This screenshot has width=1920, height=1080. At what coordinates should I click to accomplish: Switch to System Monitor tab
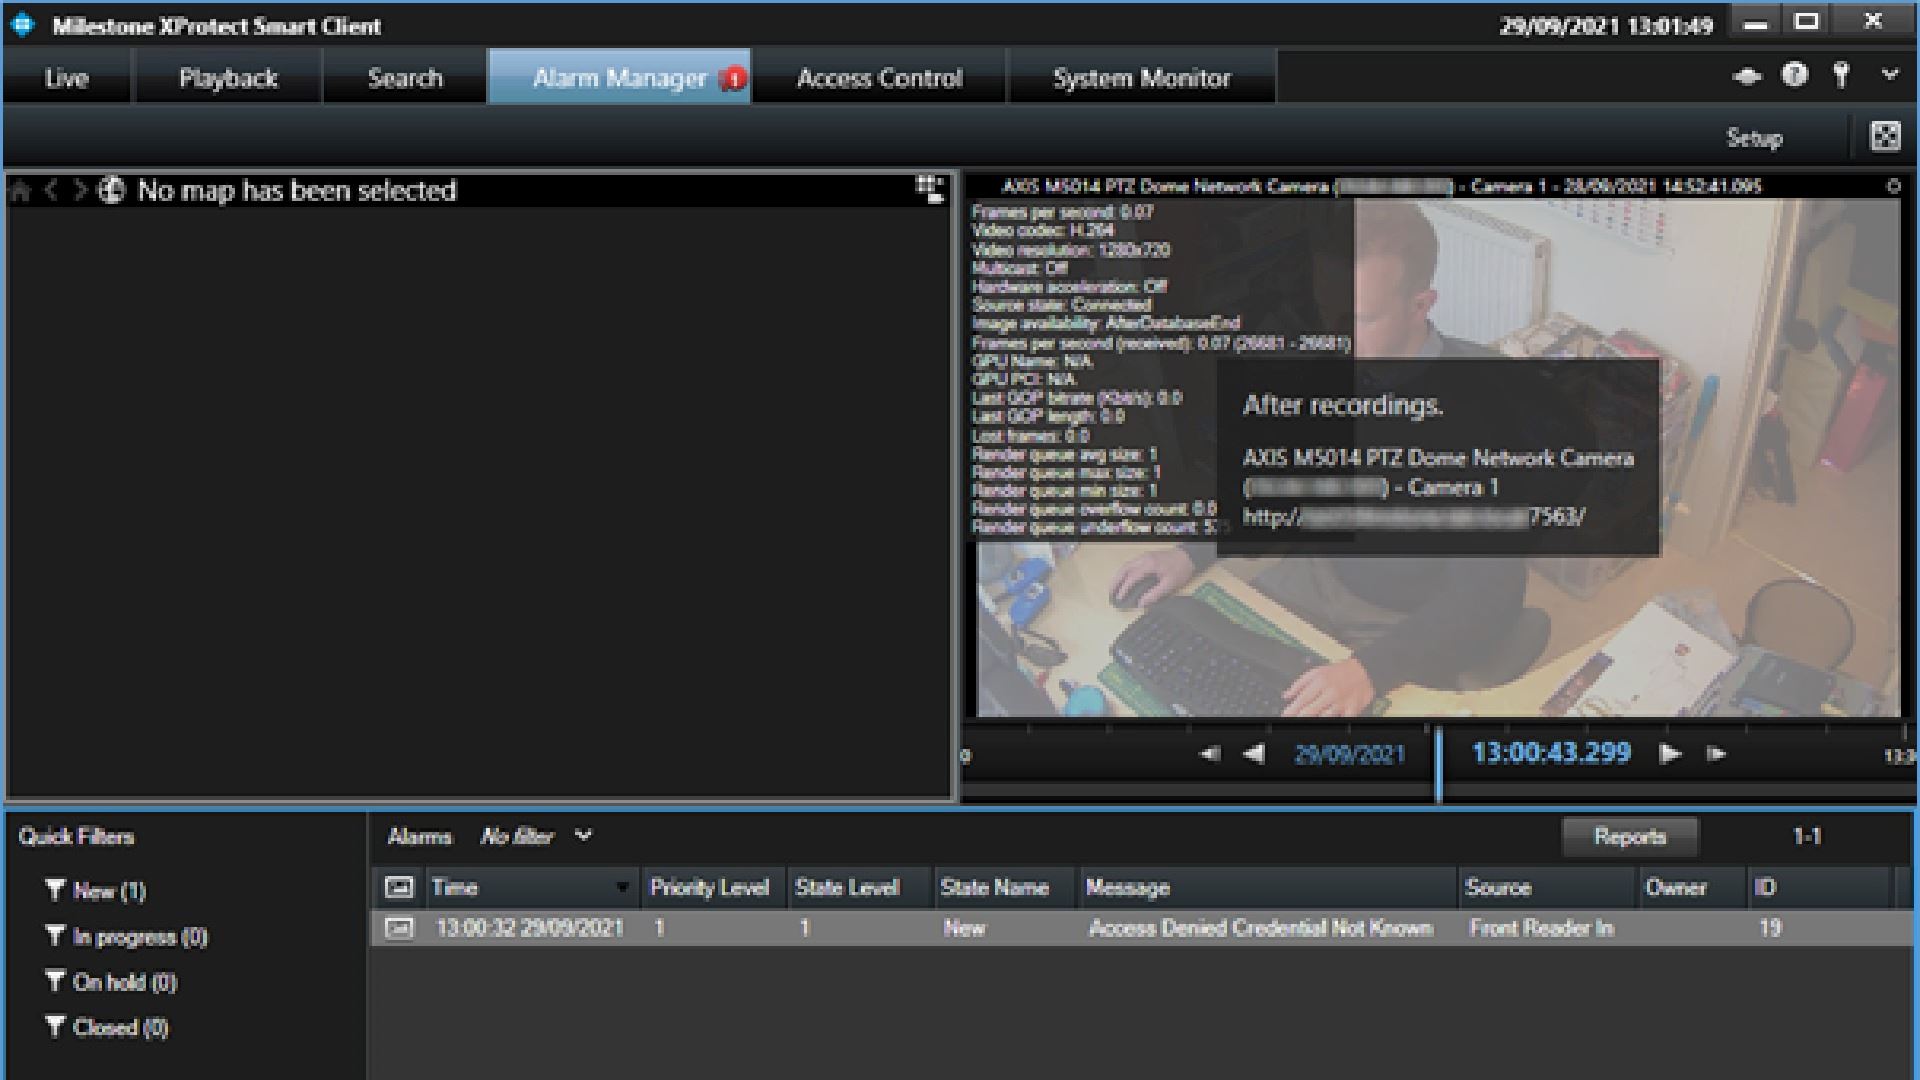pos(1141,78)
